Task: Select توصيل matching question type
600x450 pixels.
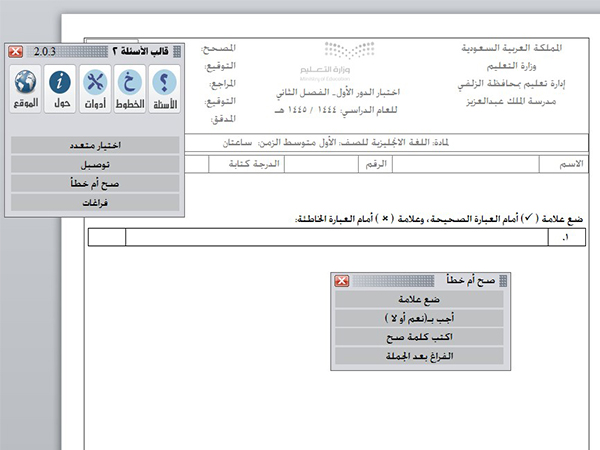Action: pos(96,164)
